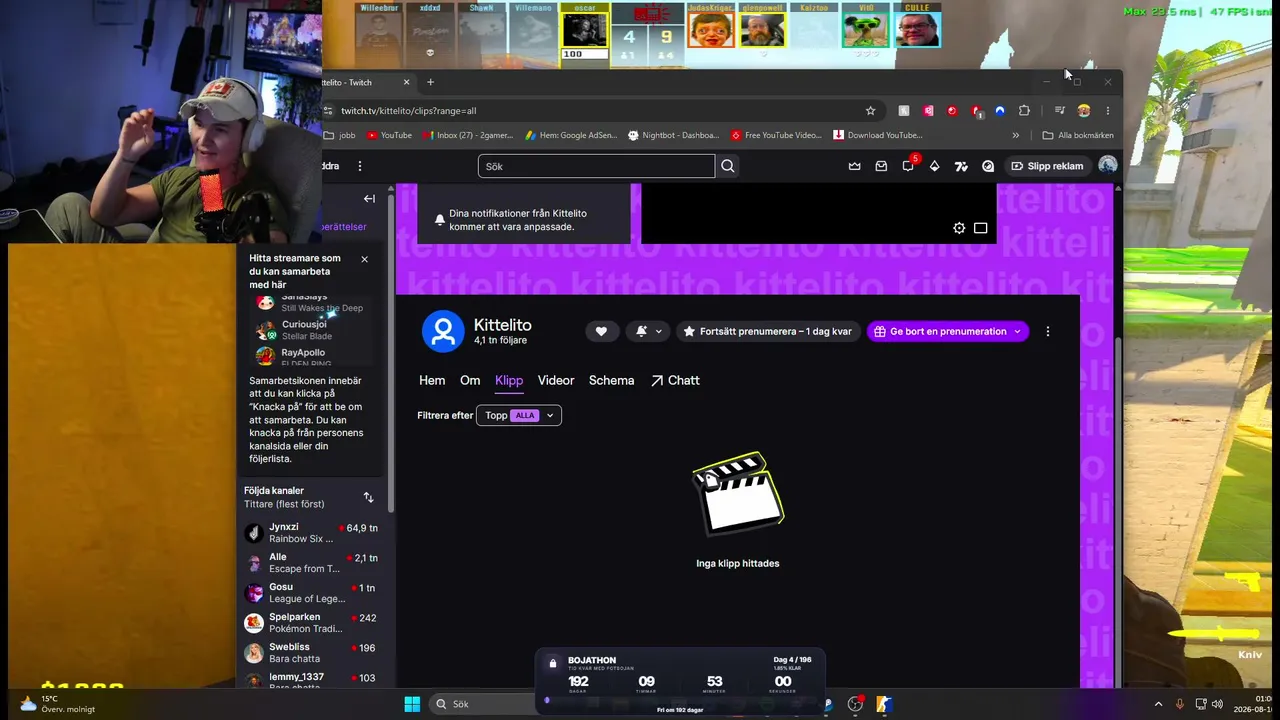Open the Chrome extensions puzzle icon
Image resolution: width=1280 pixels, height=720 pixels.
coord(1024,111)
